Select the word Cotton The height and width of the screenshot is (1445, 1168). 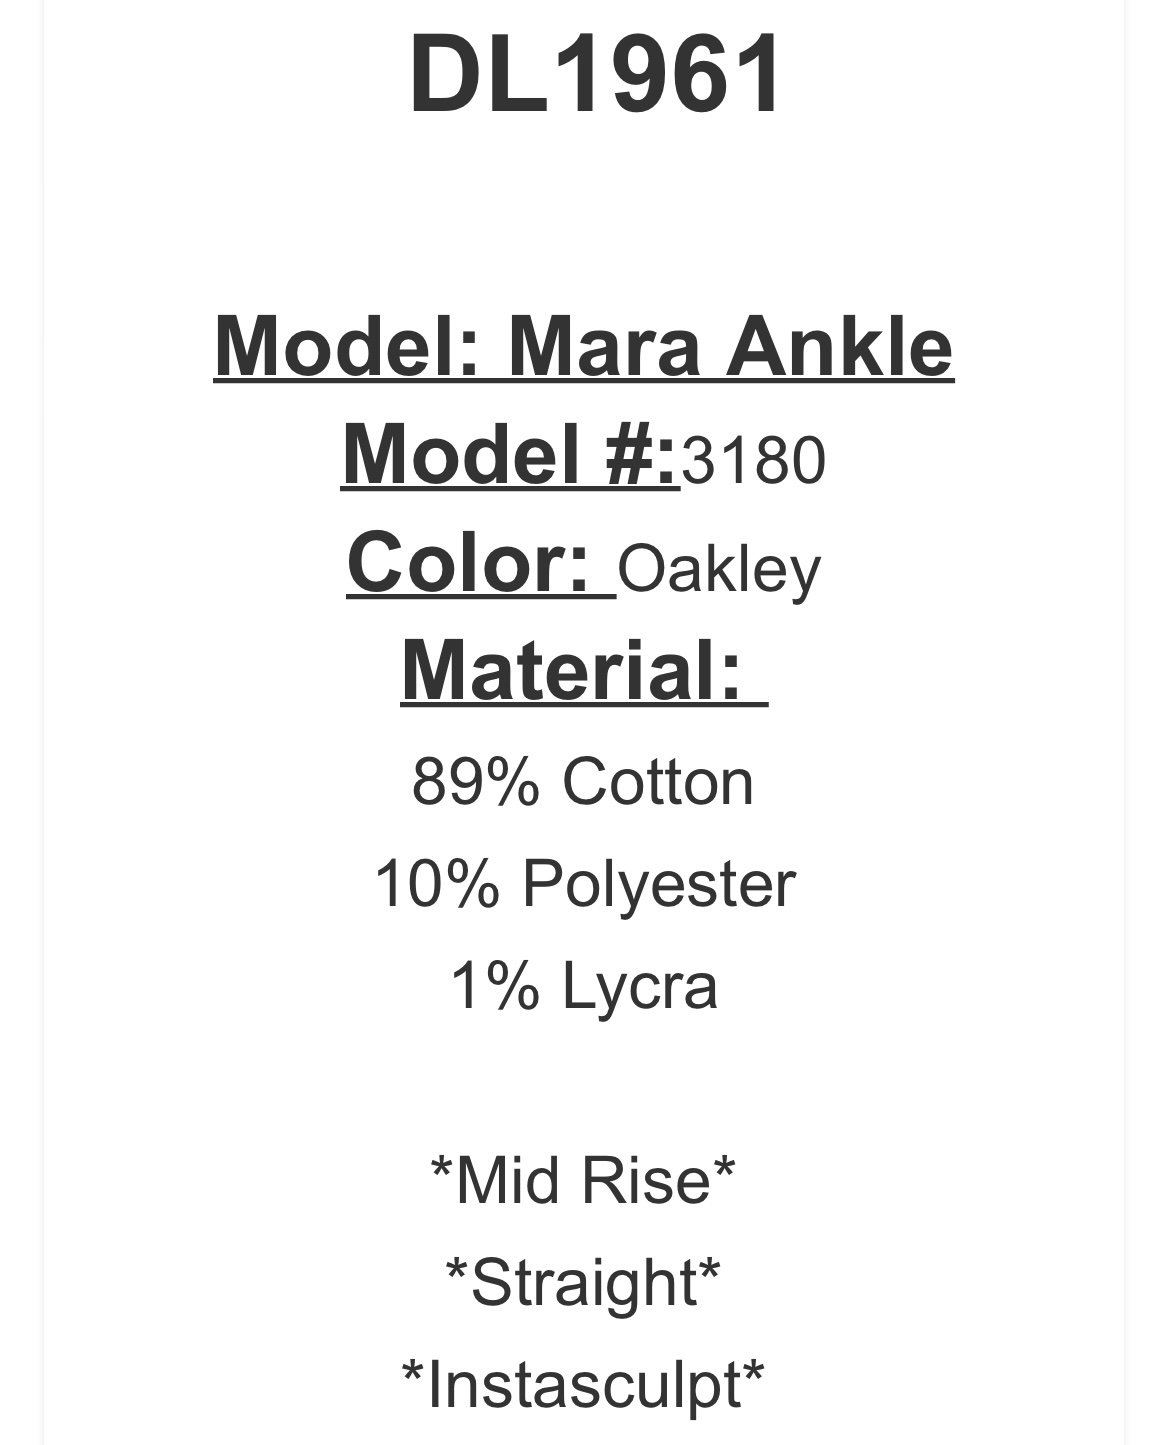[x=658, y=781]
